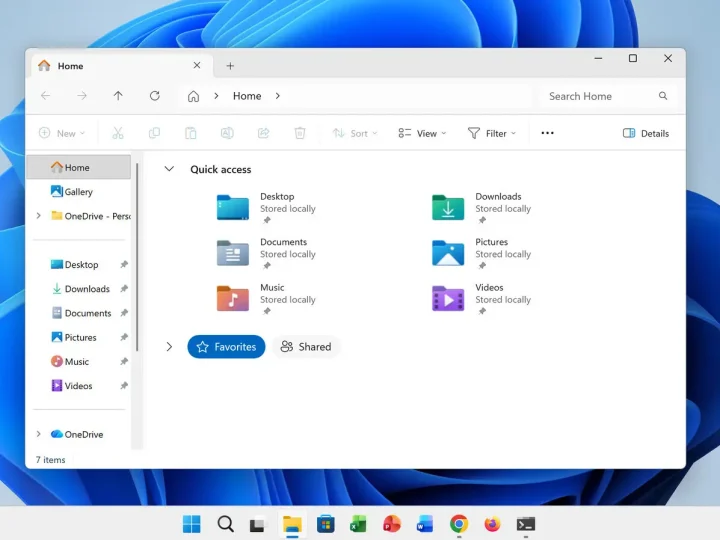Screen dimensions: 720x540
Task: Select the Home tab
Action: (122, 66)
